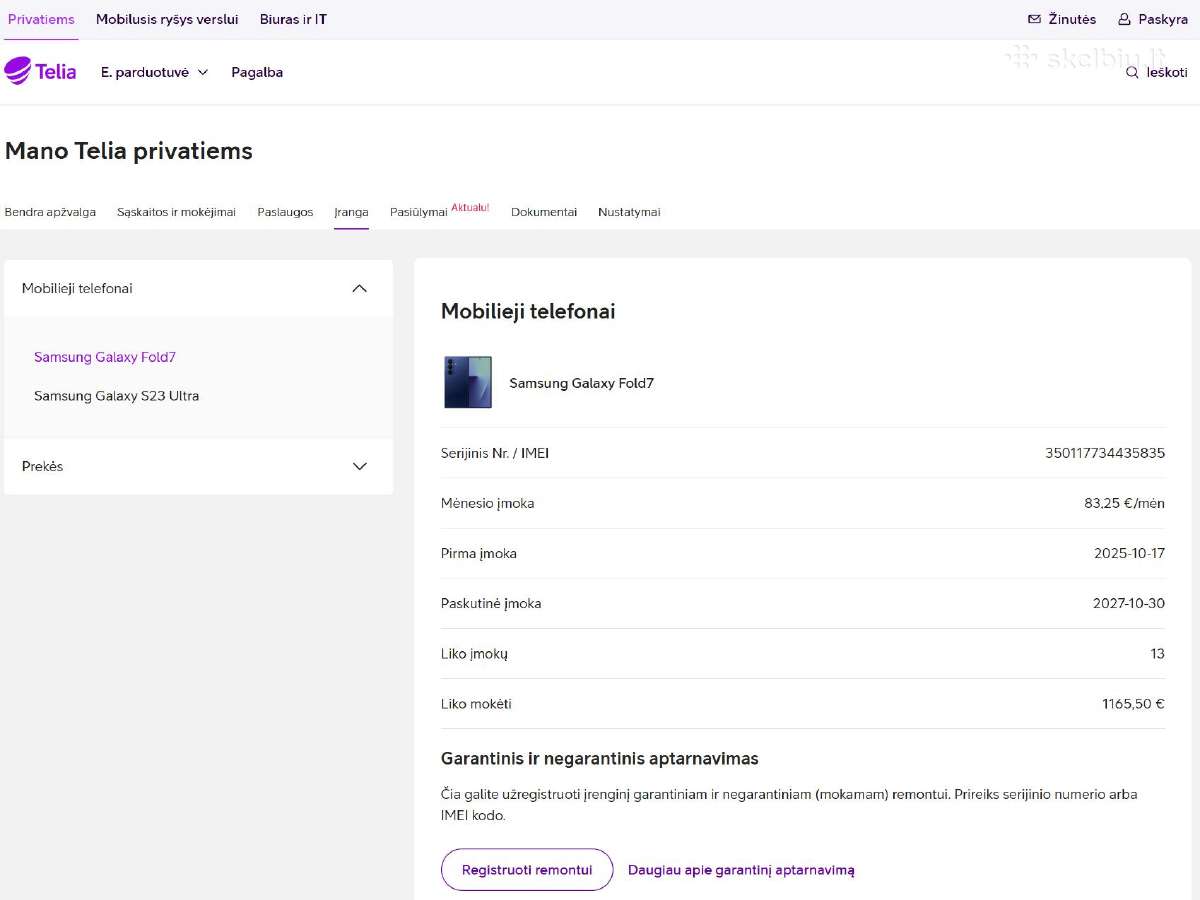Go to the Nustatymai tab

click(x=629, y=212)
